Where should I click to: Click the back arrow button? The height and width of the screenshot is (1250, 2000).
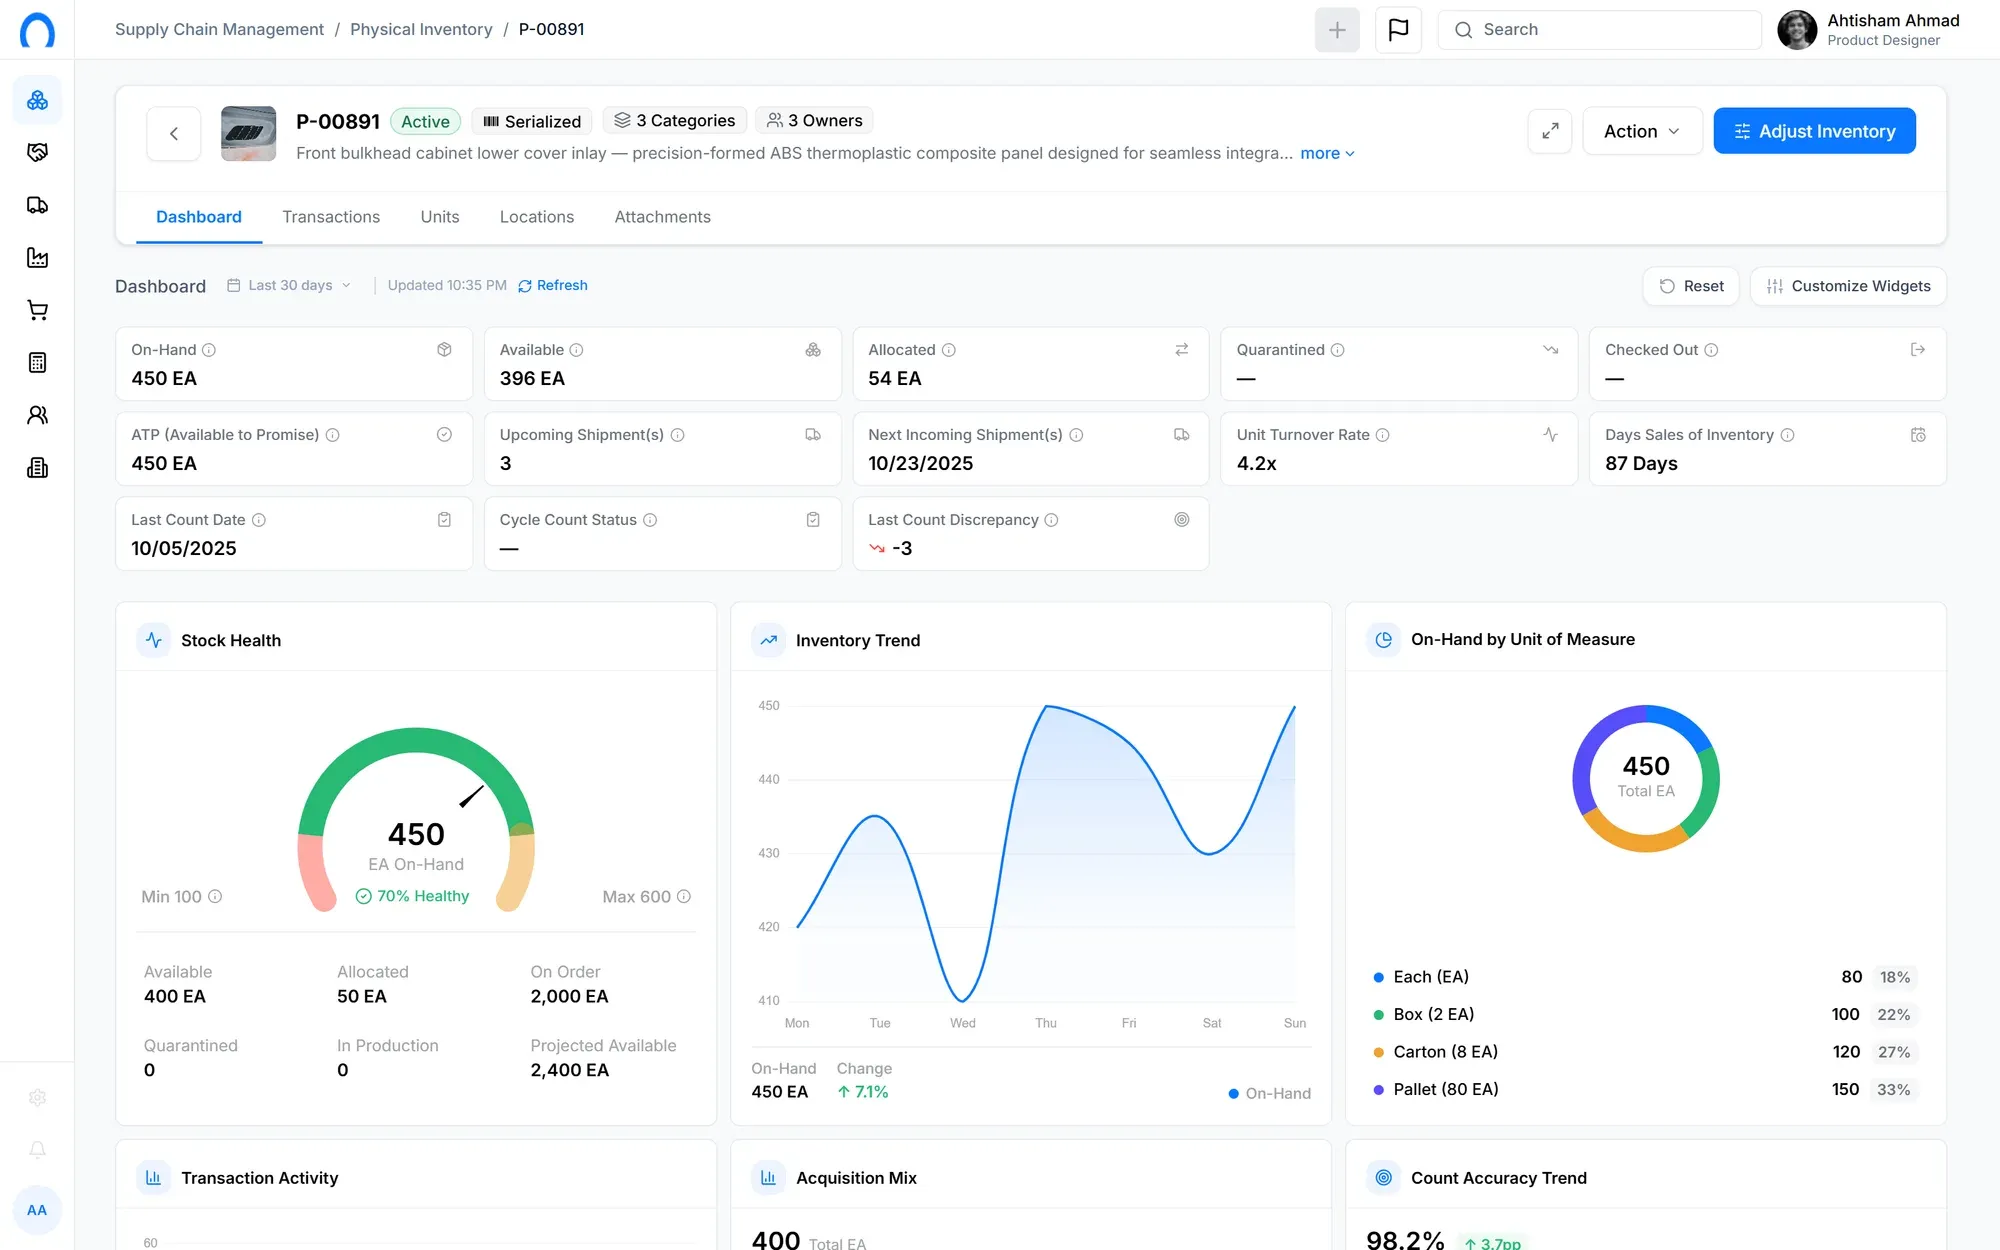[x=174, y=133]
